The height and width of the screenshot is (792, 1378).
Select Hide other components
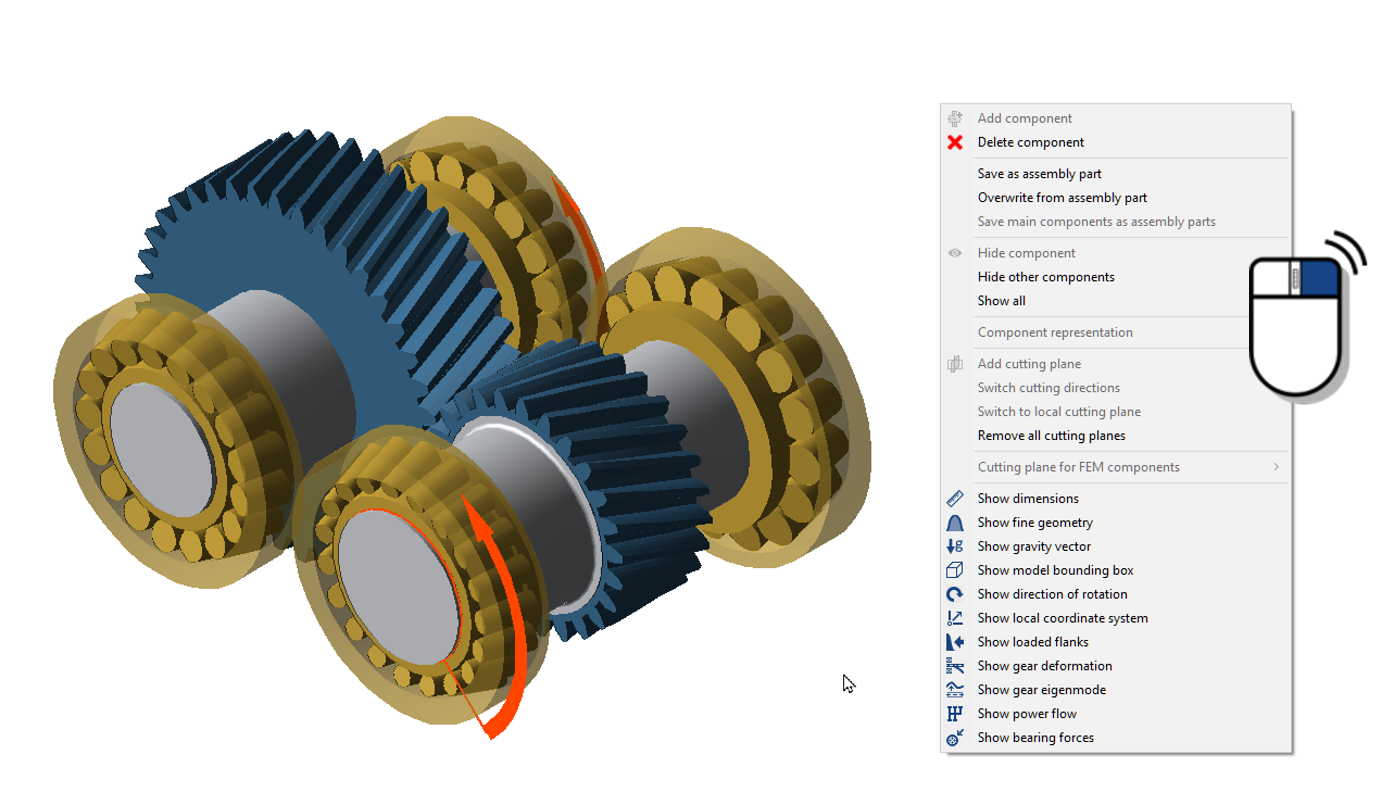coord(1045,277)
